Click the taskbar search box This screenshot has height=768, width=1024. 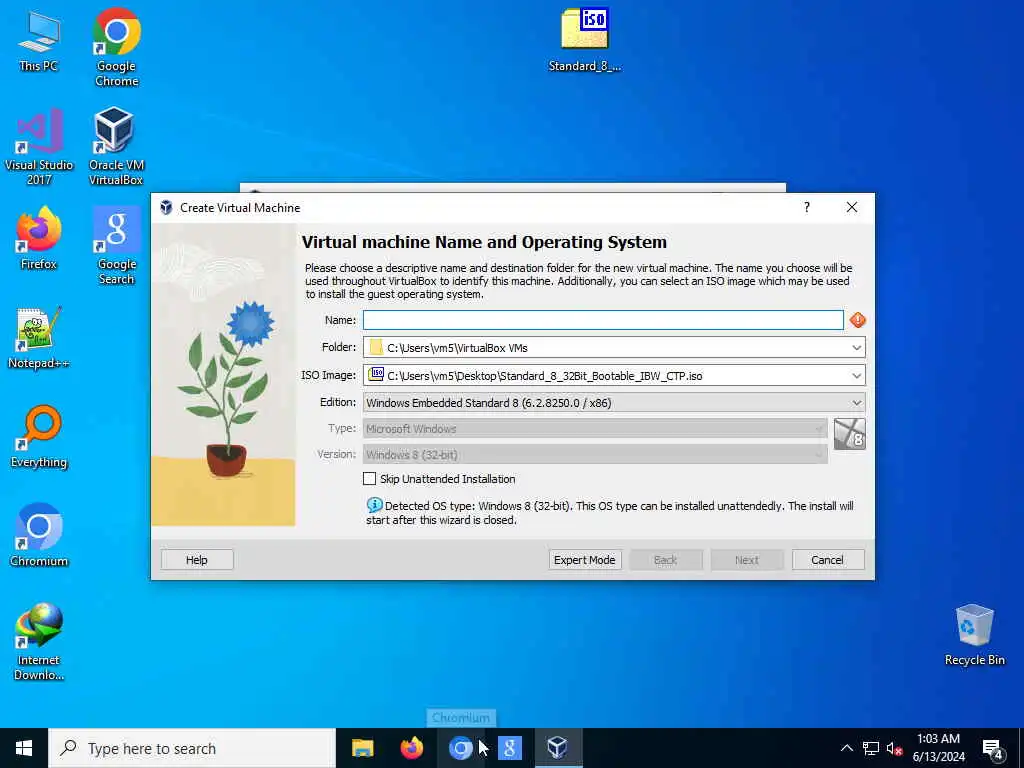[x=192, y=748]
